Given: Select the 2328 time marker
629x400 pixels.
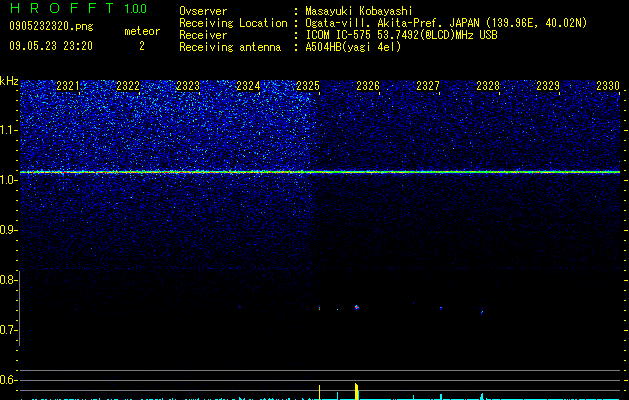Looking at the screenshot, I should [488, 86].
